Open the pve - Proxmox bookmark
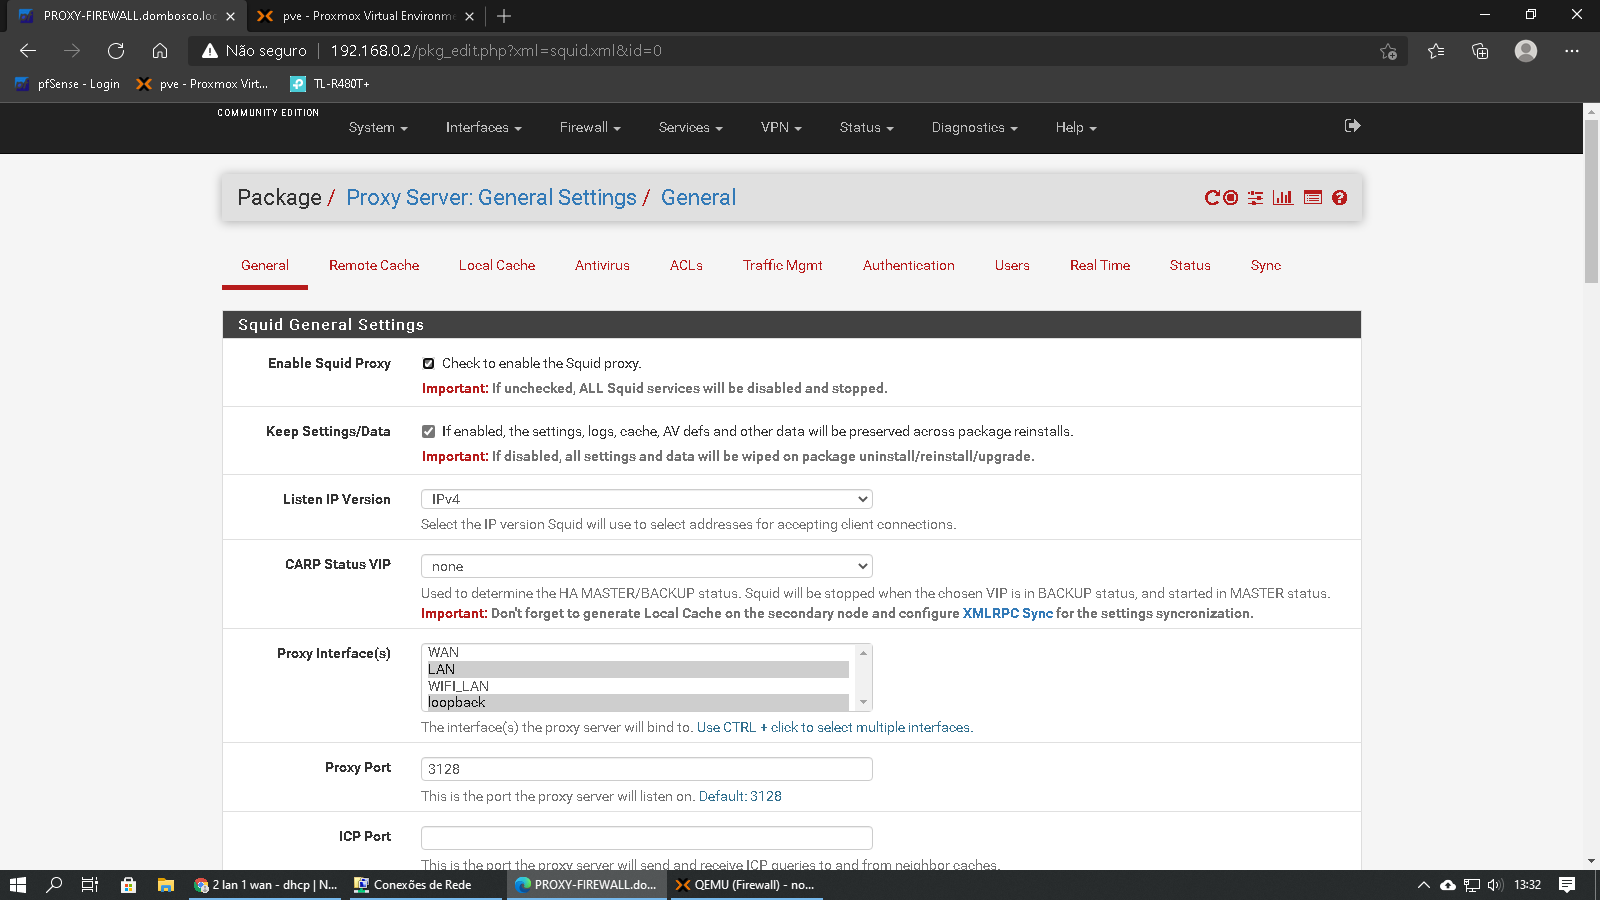The width and height of the screenshot is (1600, 900). coord(202,84)
